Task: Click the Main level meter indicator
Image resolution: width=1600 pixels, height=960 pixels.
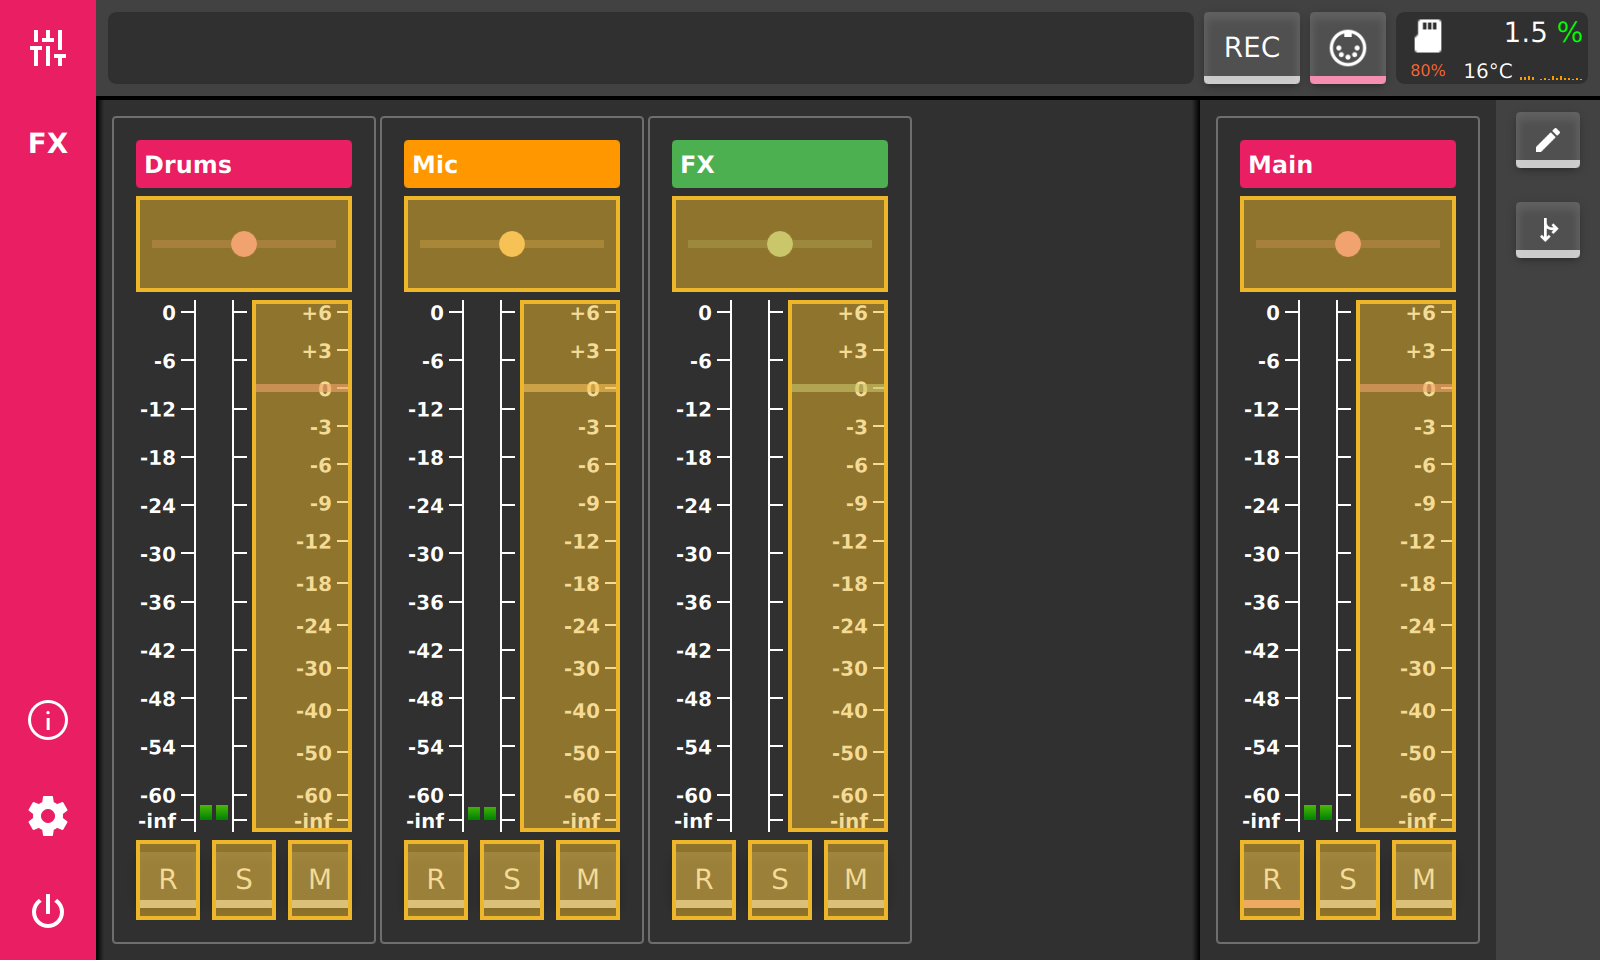Action: tap(1318, 813)
